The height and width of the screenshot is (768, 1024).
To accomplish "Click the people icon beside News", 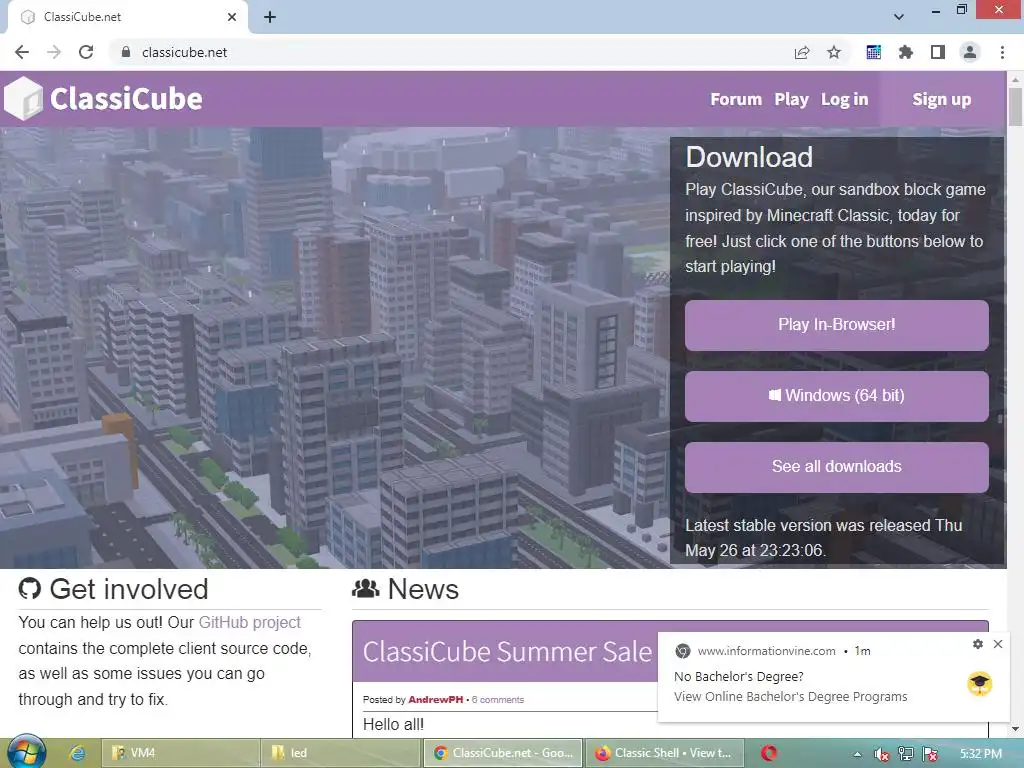I will click(366, 588).
